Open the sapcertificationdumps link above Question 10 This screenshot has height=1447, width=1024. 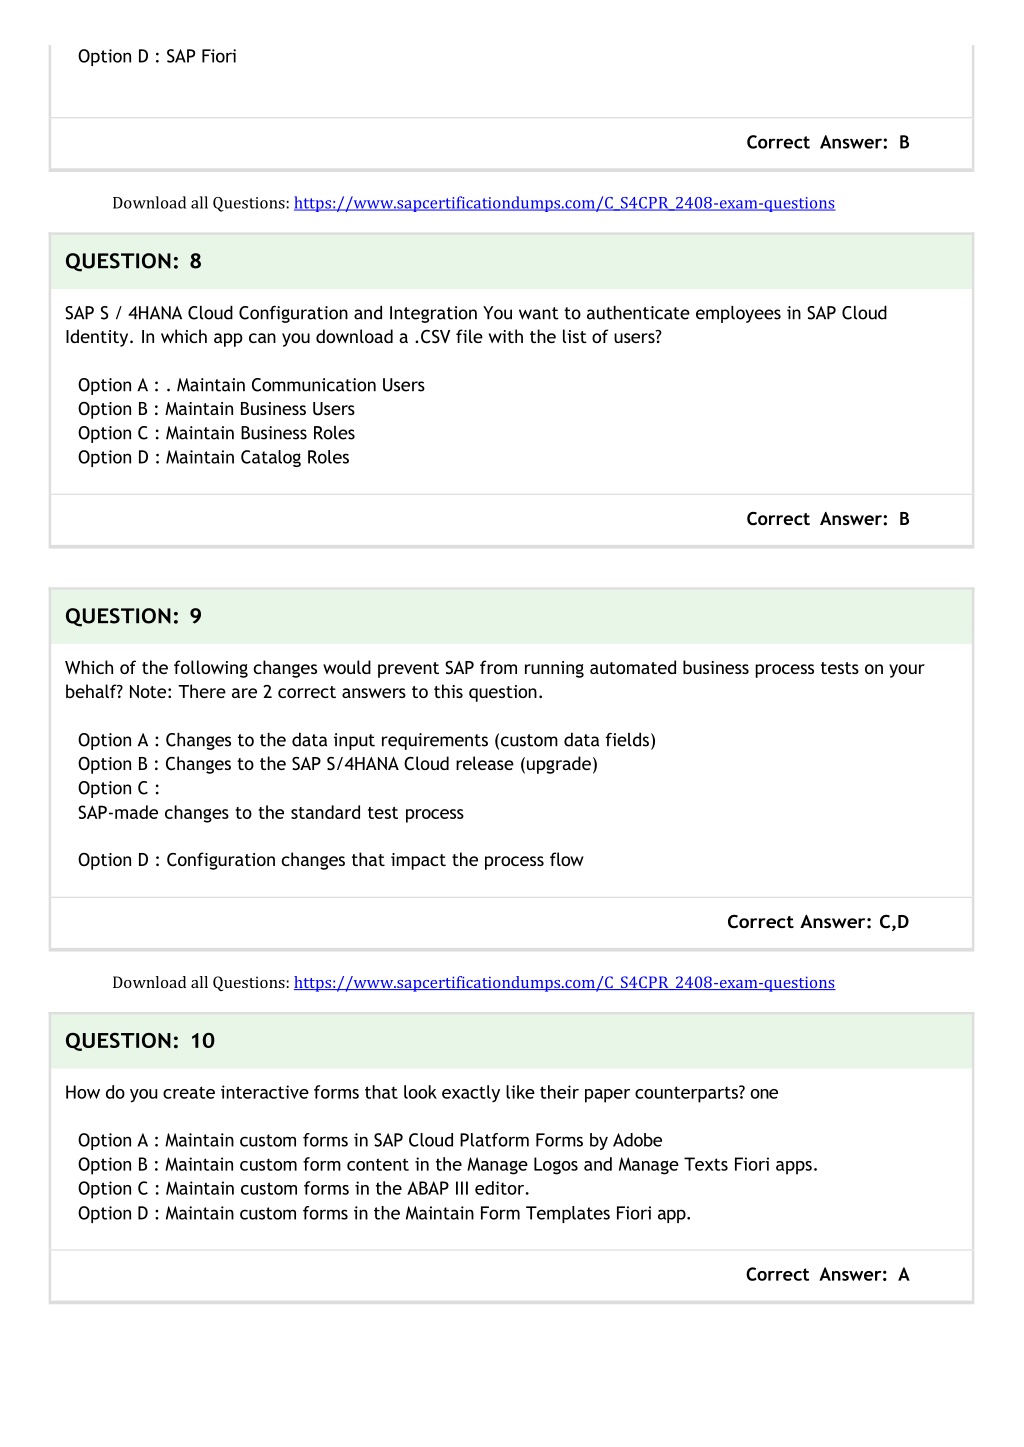[564, 983]
